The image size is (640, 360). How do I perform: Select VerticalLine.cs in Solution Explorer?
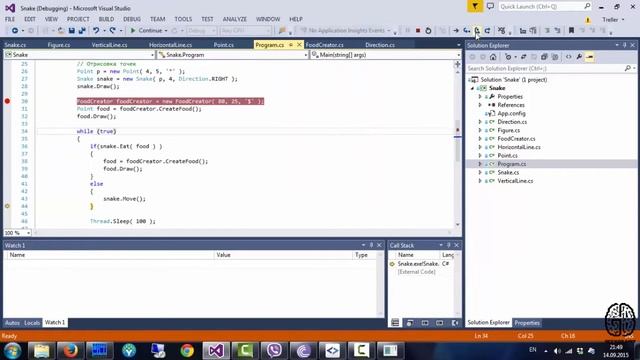point(515,181)
